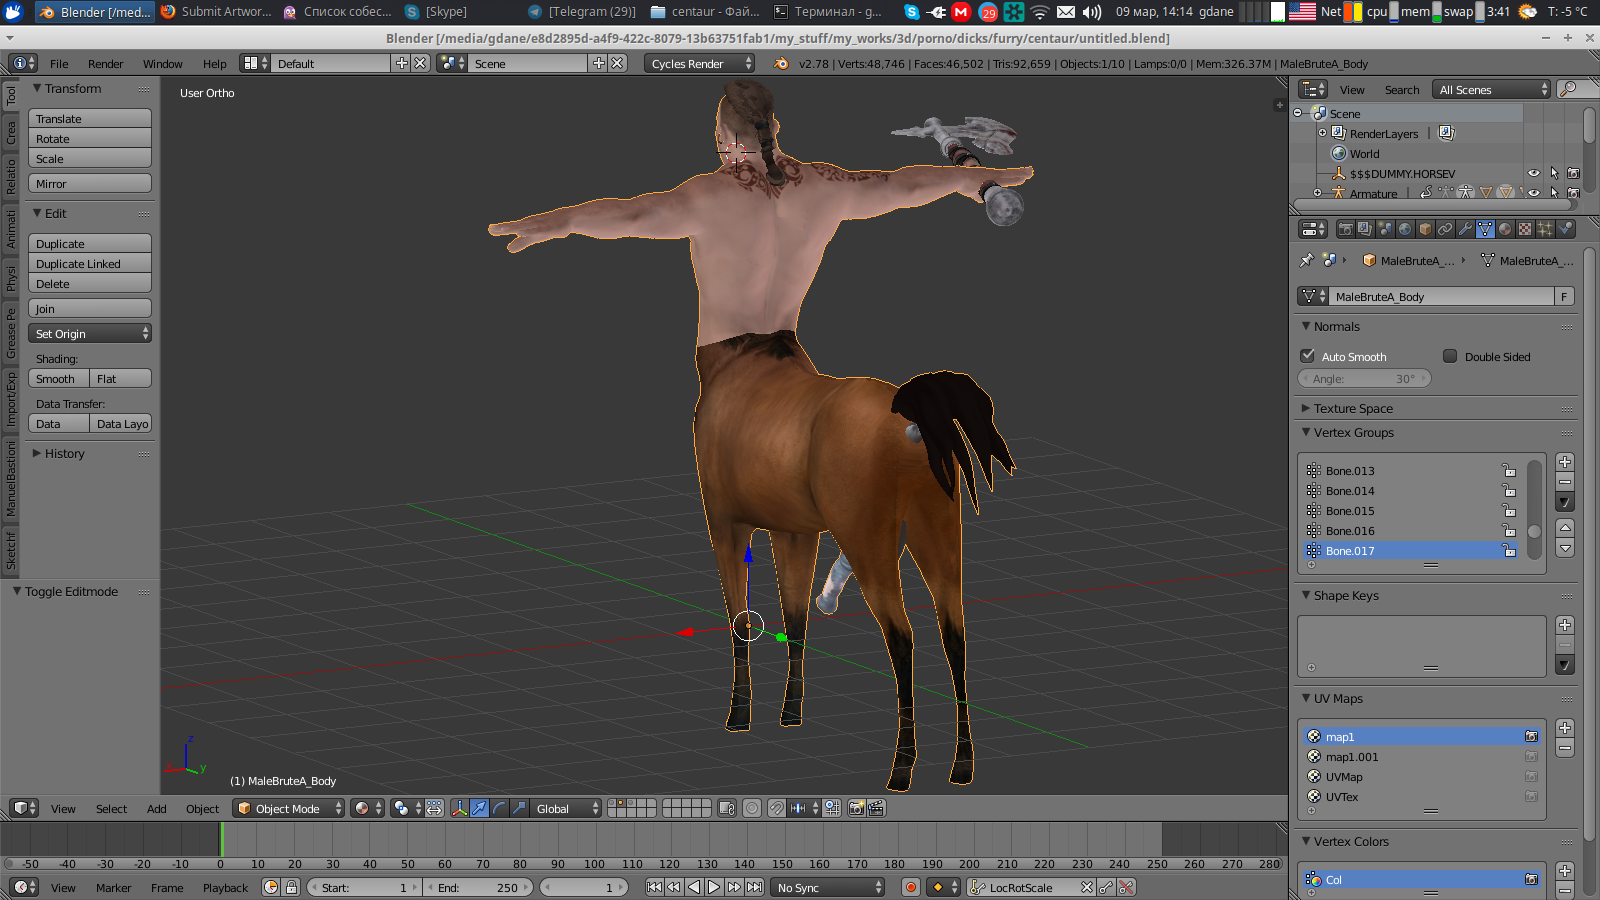Switch to the Material properties tab icon
This screenshot has height=900, width=1600.
tap(1505, 229)
